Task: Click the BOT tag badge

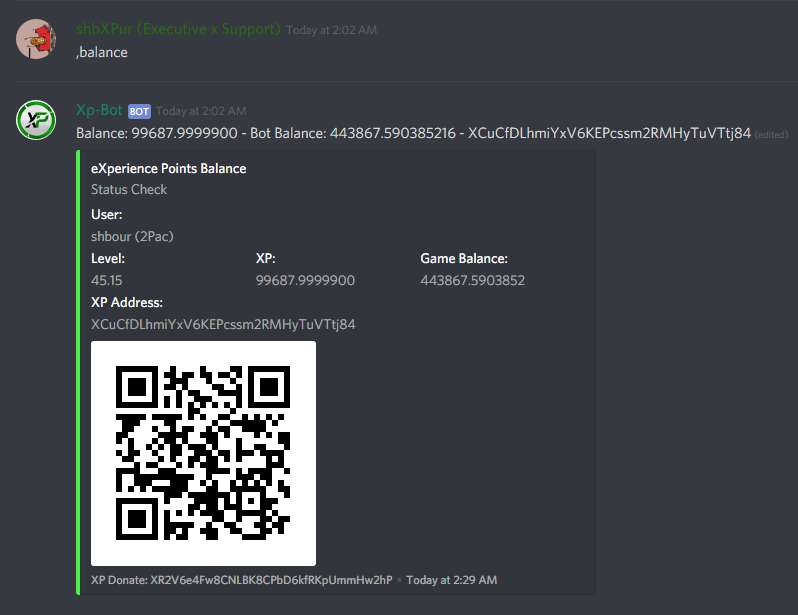Action: click(139, 111)
